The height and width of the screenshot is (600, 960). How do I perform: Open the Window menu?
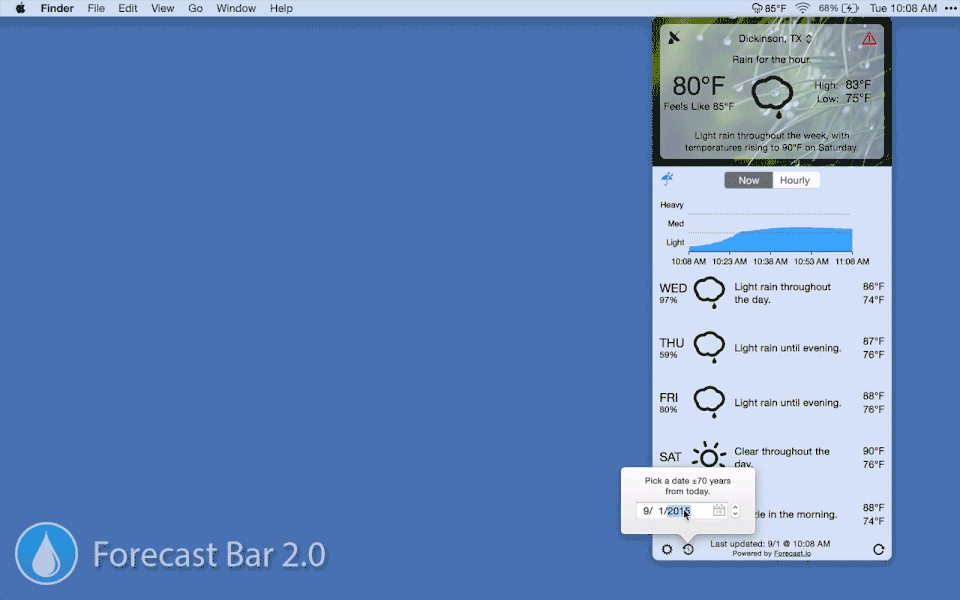tap(236, 8)
